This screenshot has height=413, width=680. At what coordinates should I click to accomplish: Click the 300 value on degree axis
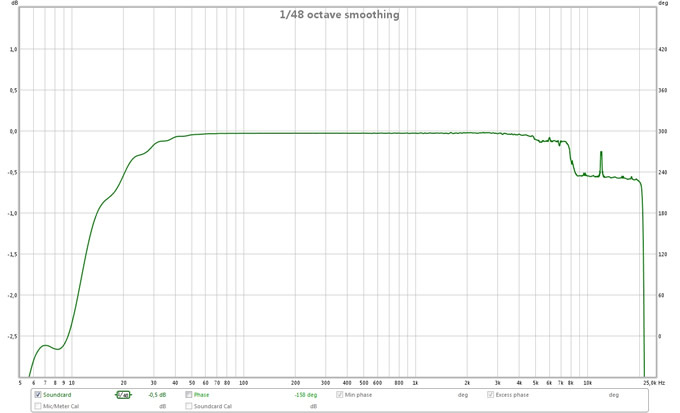tap(663, 131)
